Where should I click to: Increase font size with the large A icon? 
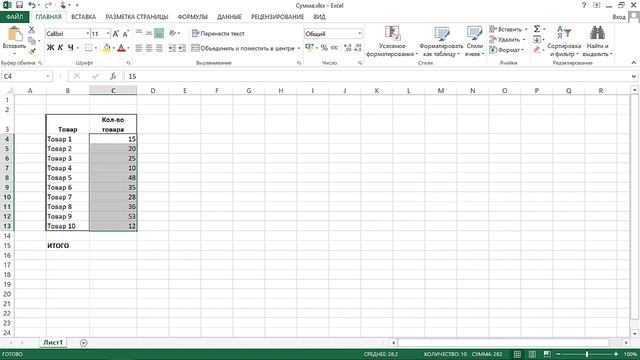116,34
